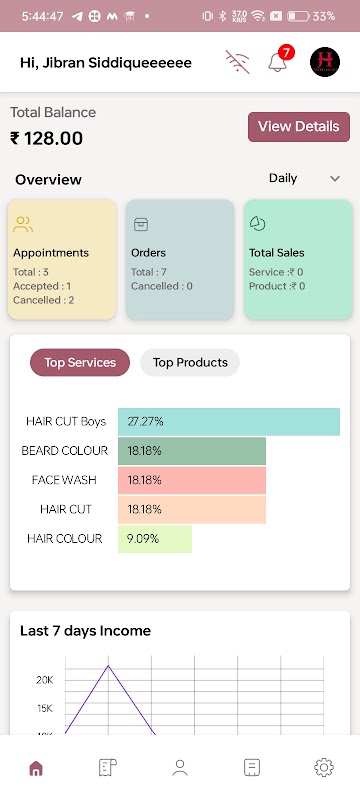Expand the Daily period dropdown

tap(304, 178)
